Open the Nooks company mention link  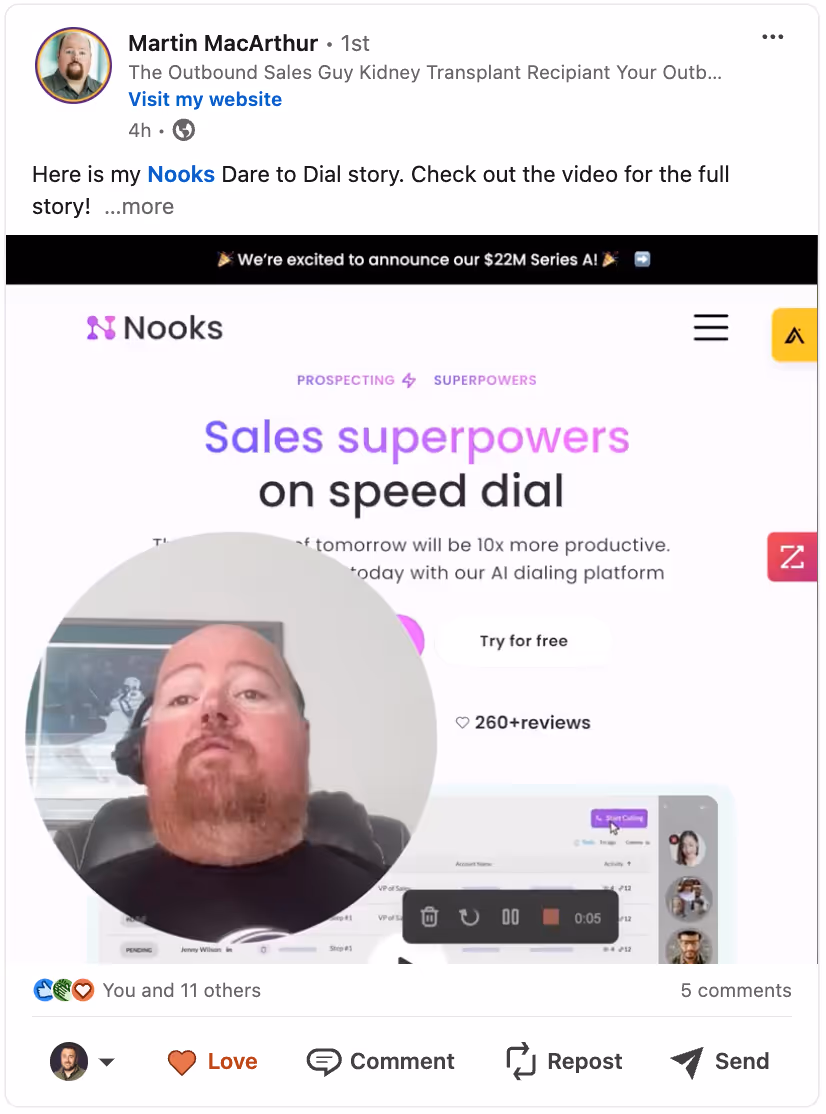[x=181, y=174]
